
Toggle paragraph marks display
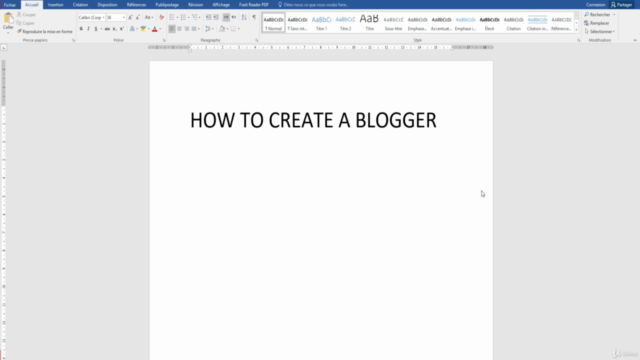click(254, 18)
